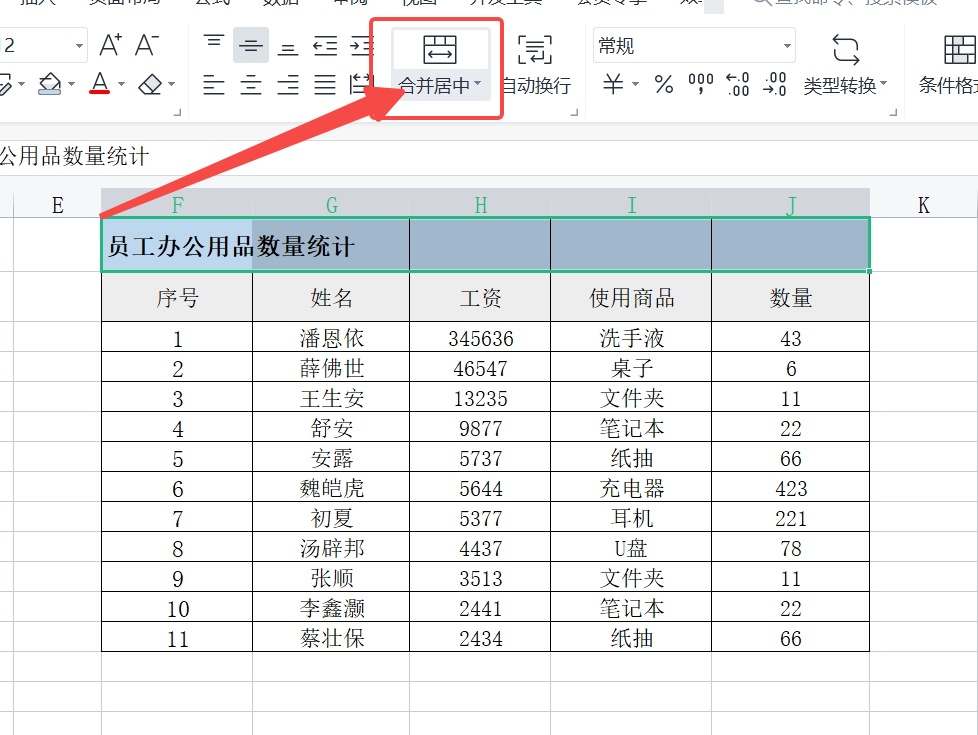978x735 pixels.
Task: Open font color dropdown arrow
Action: pyautogui.click(x=121, y=84)
